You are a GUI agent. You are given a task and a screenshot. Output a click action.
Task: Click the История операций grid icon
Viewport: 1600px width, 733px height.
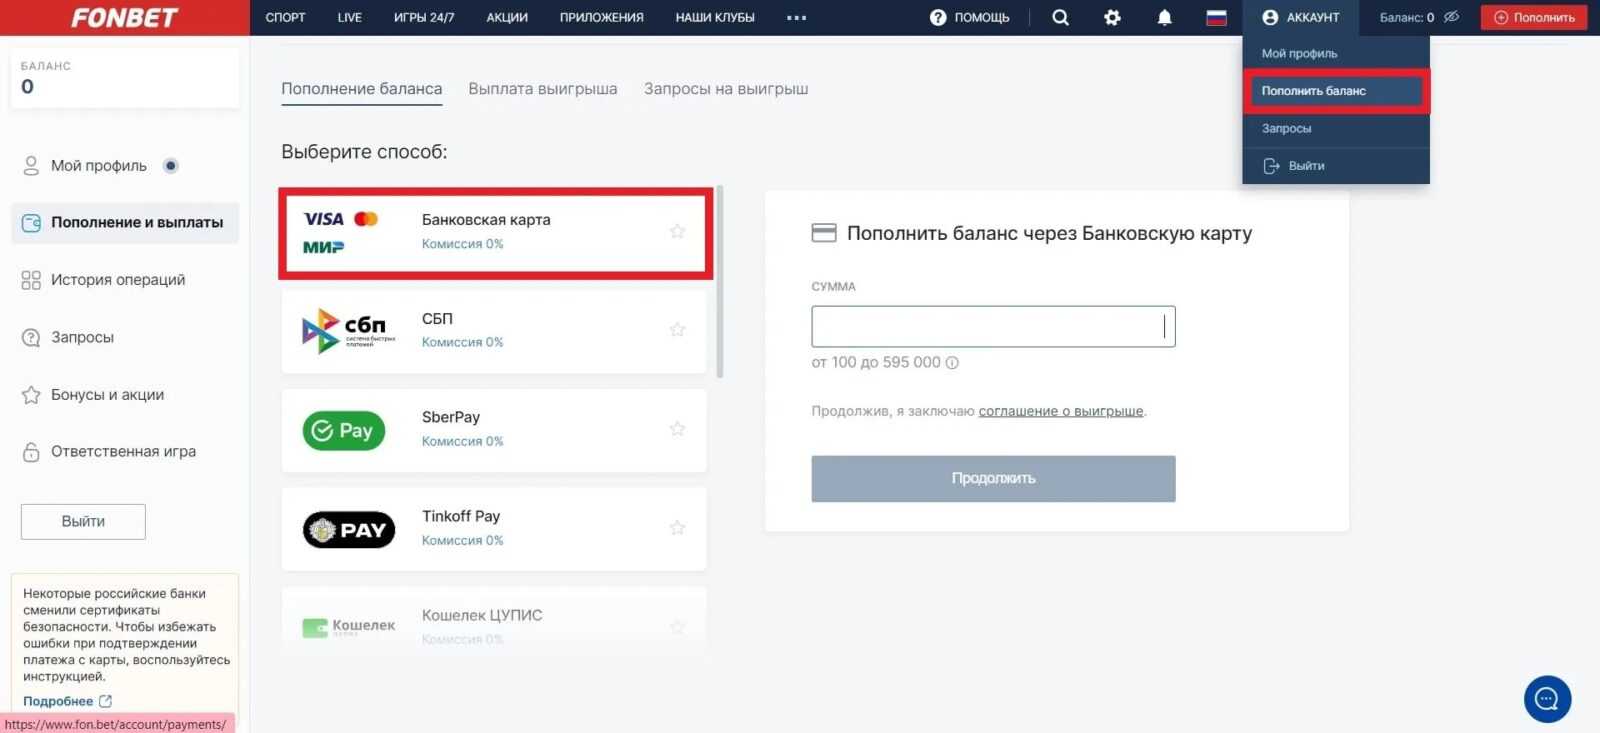click(x=31, y=280)
